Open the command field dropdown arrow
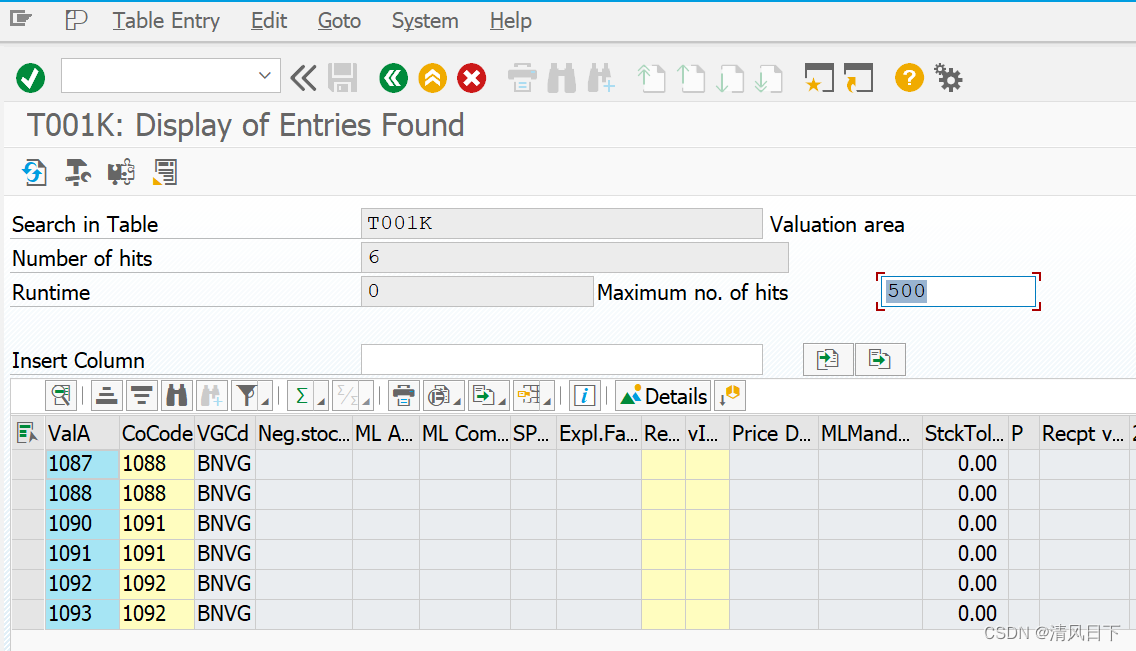1136x651 pixels. tap(264, 76)
